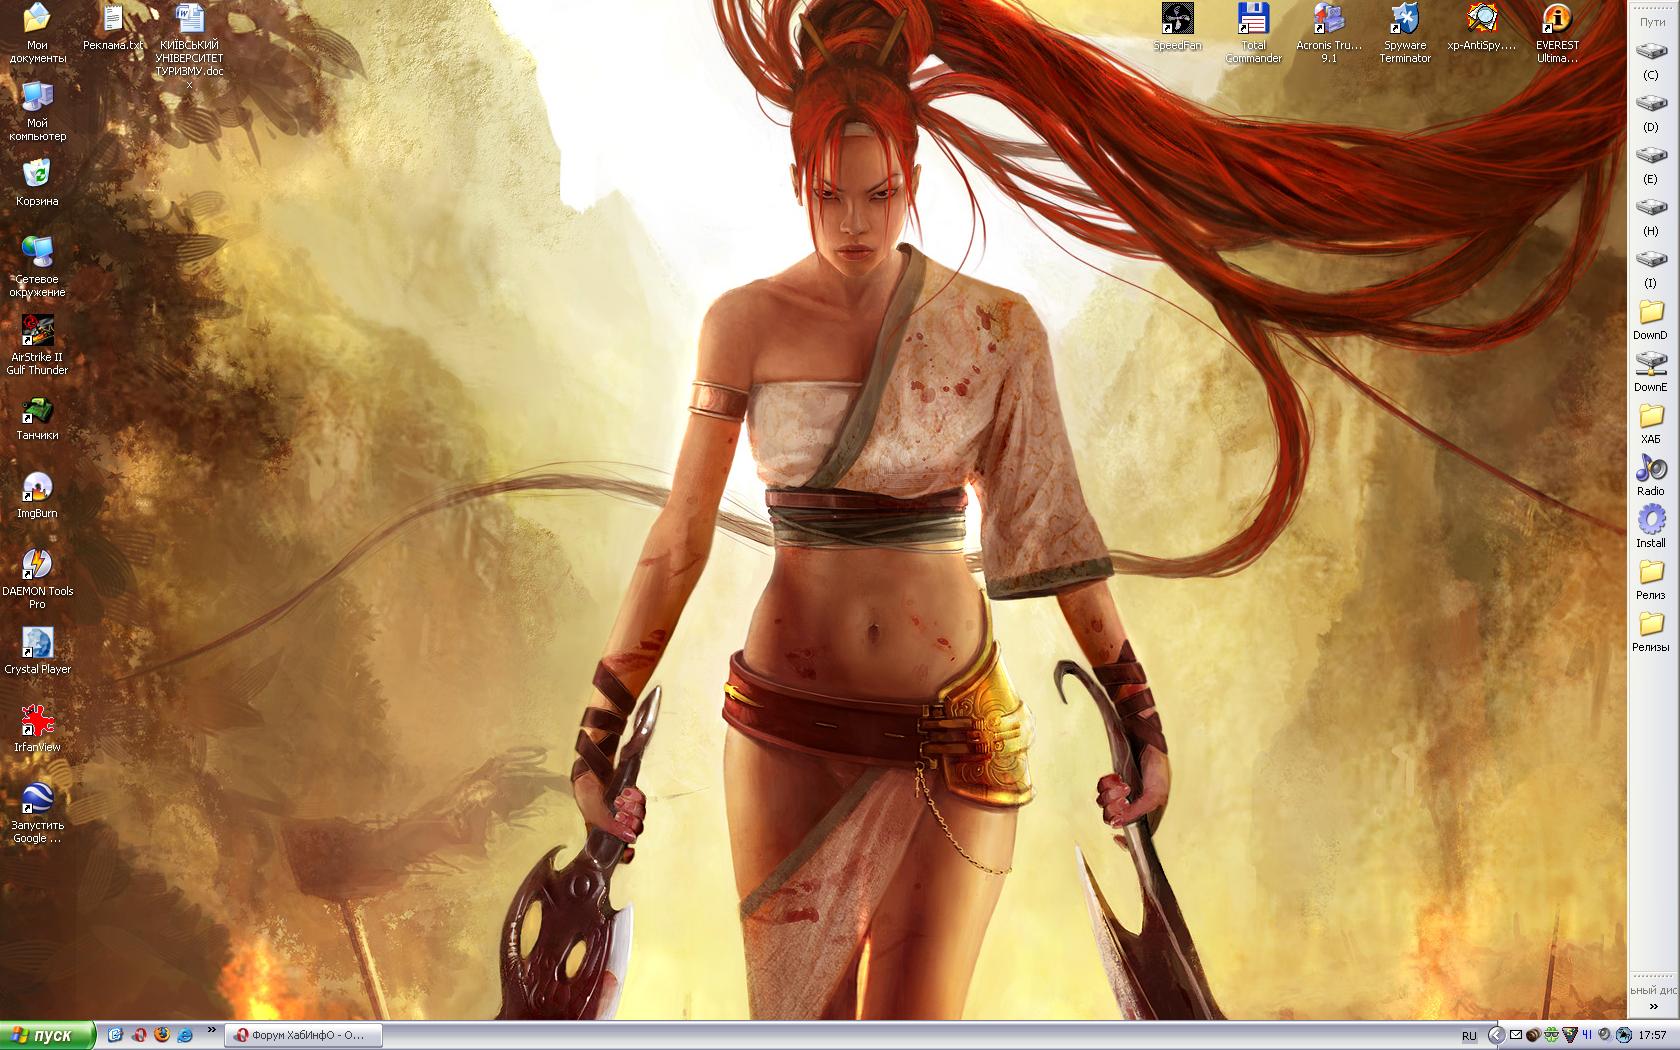The height and width of the screenshot is (1050, 1680).
Task: Open the Релизы folder in sidebar
Action: (1650, 628)
